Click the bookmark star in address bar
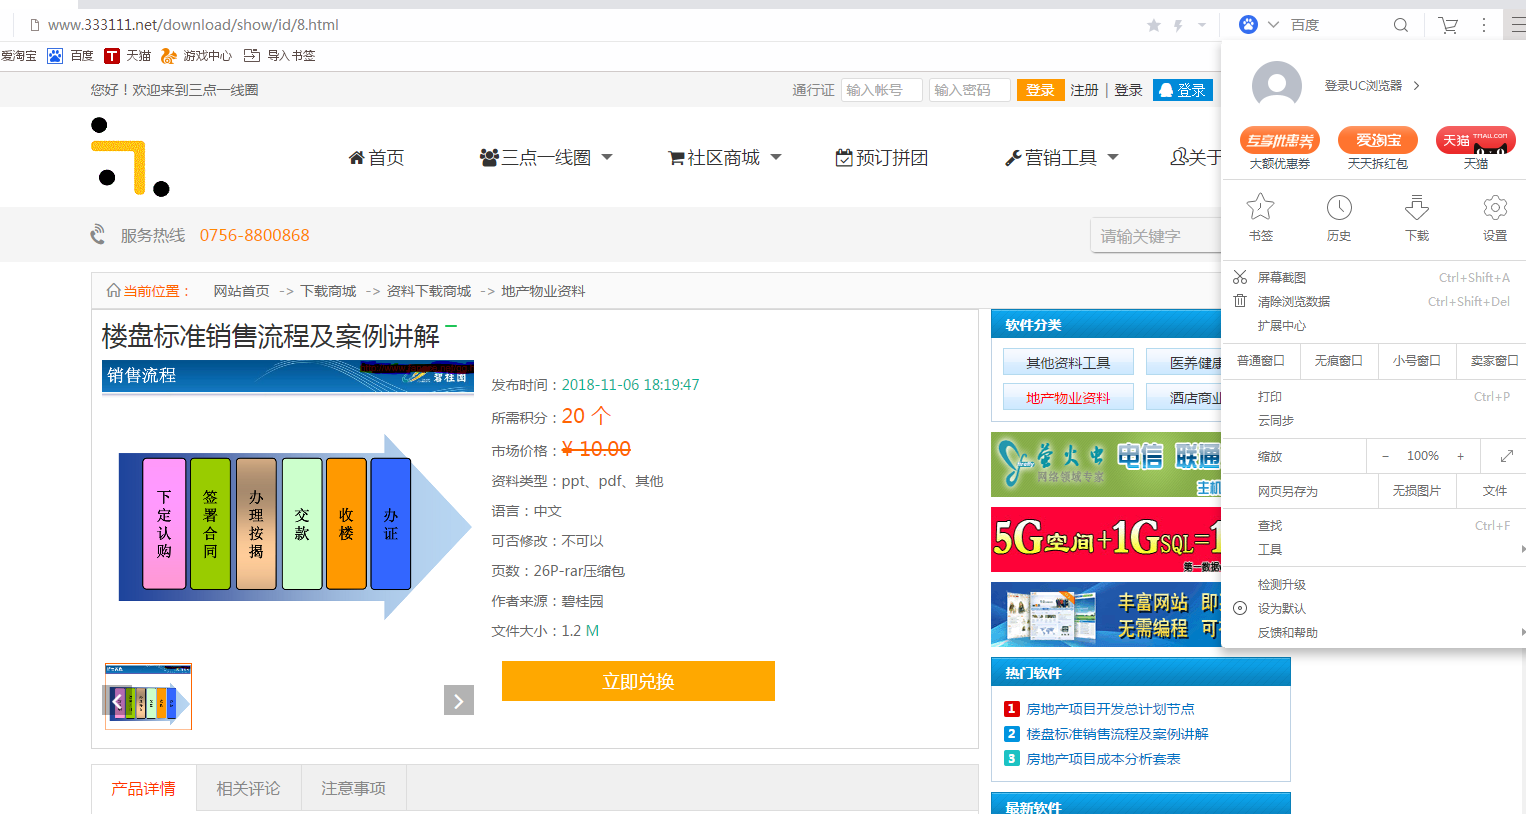Image resolution: width=1526 pixels, height=814 pixels. (x=1153, y=25)
